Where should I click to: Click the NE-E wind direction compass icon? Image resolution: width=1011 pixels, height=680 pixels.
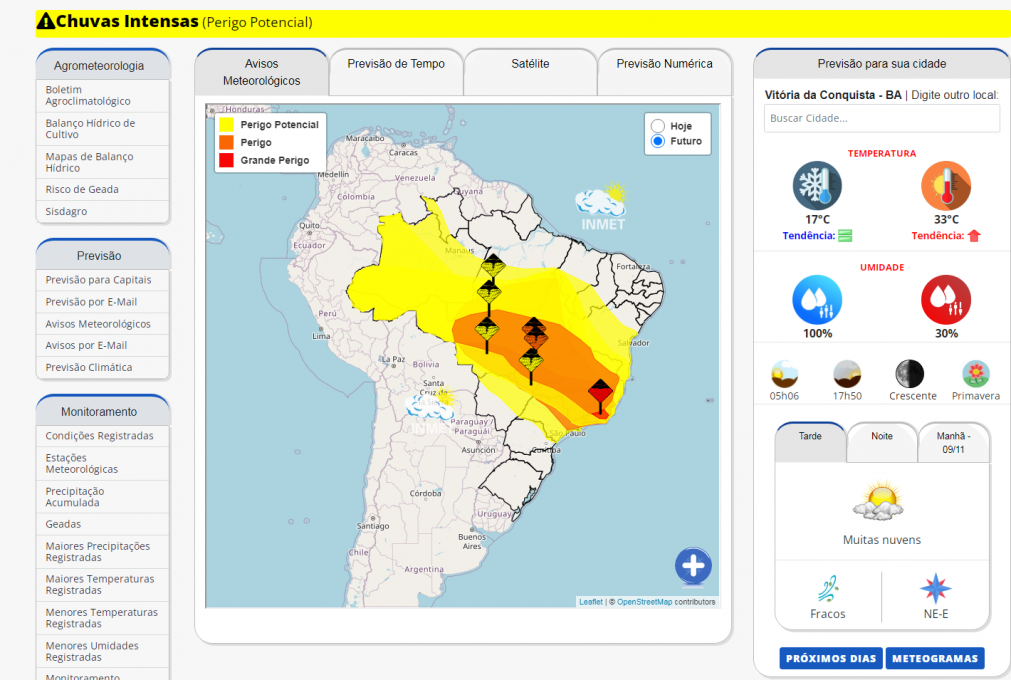pos(935,588)
